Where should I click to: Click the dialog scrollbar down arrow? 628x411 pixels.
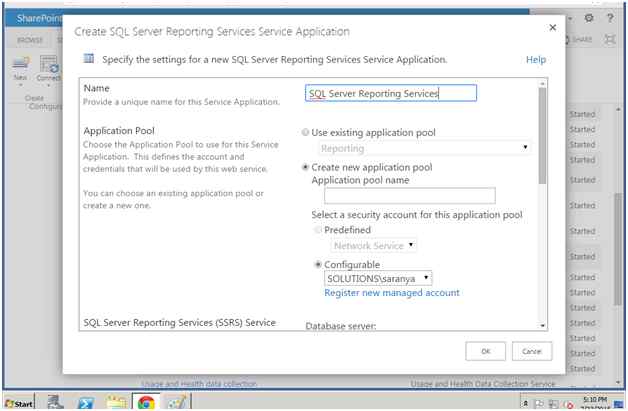[x=543, y=325]
